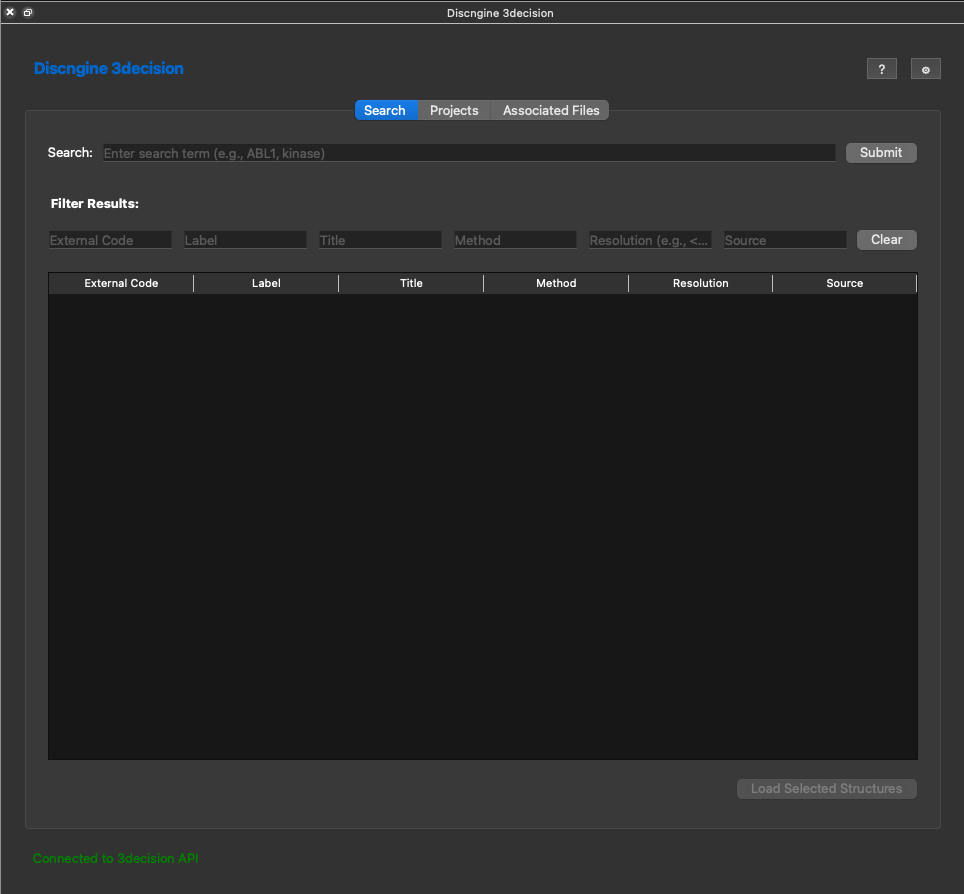Submit the search query
Image resolution: width=964 pixels, height=894 pixels.
[881, 152]
